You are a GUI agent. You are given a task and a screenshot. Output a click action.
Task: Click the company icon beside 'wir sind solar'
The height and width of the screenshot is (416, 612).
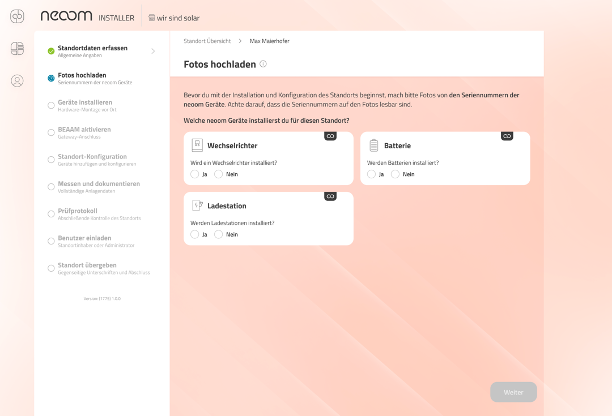151,18
